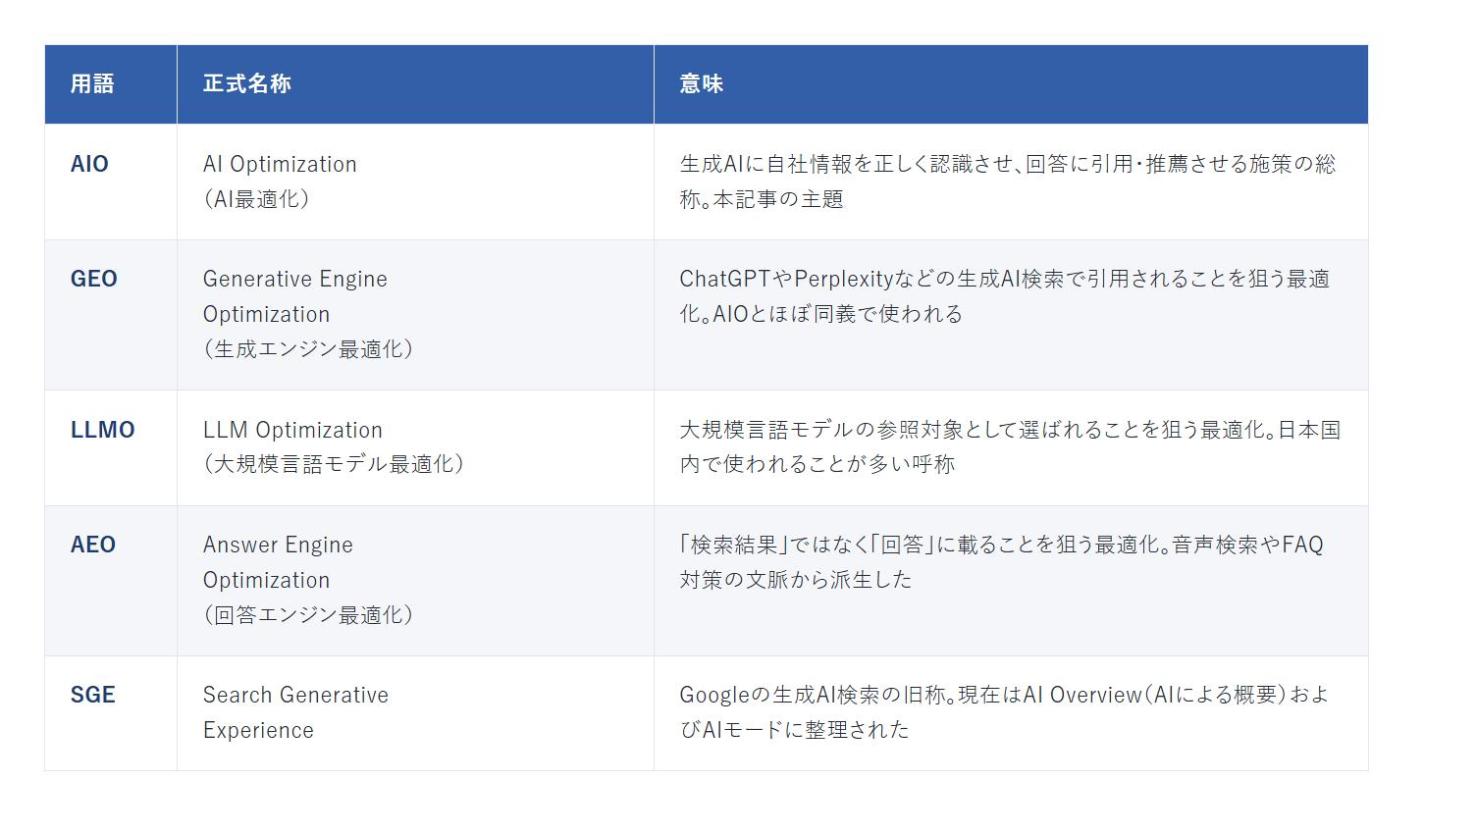The image size is (1476, 833).
Task: Click the meaning text starting 「検索結果」ではなく
Action: click(x=1001, y=562)
